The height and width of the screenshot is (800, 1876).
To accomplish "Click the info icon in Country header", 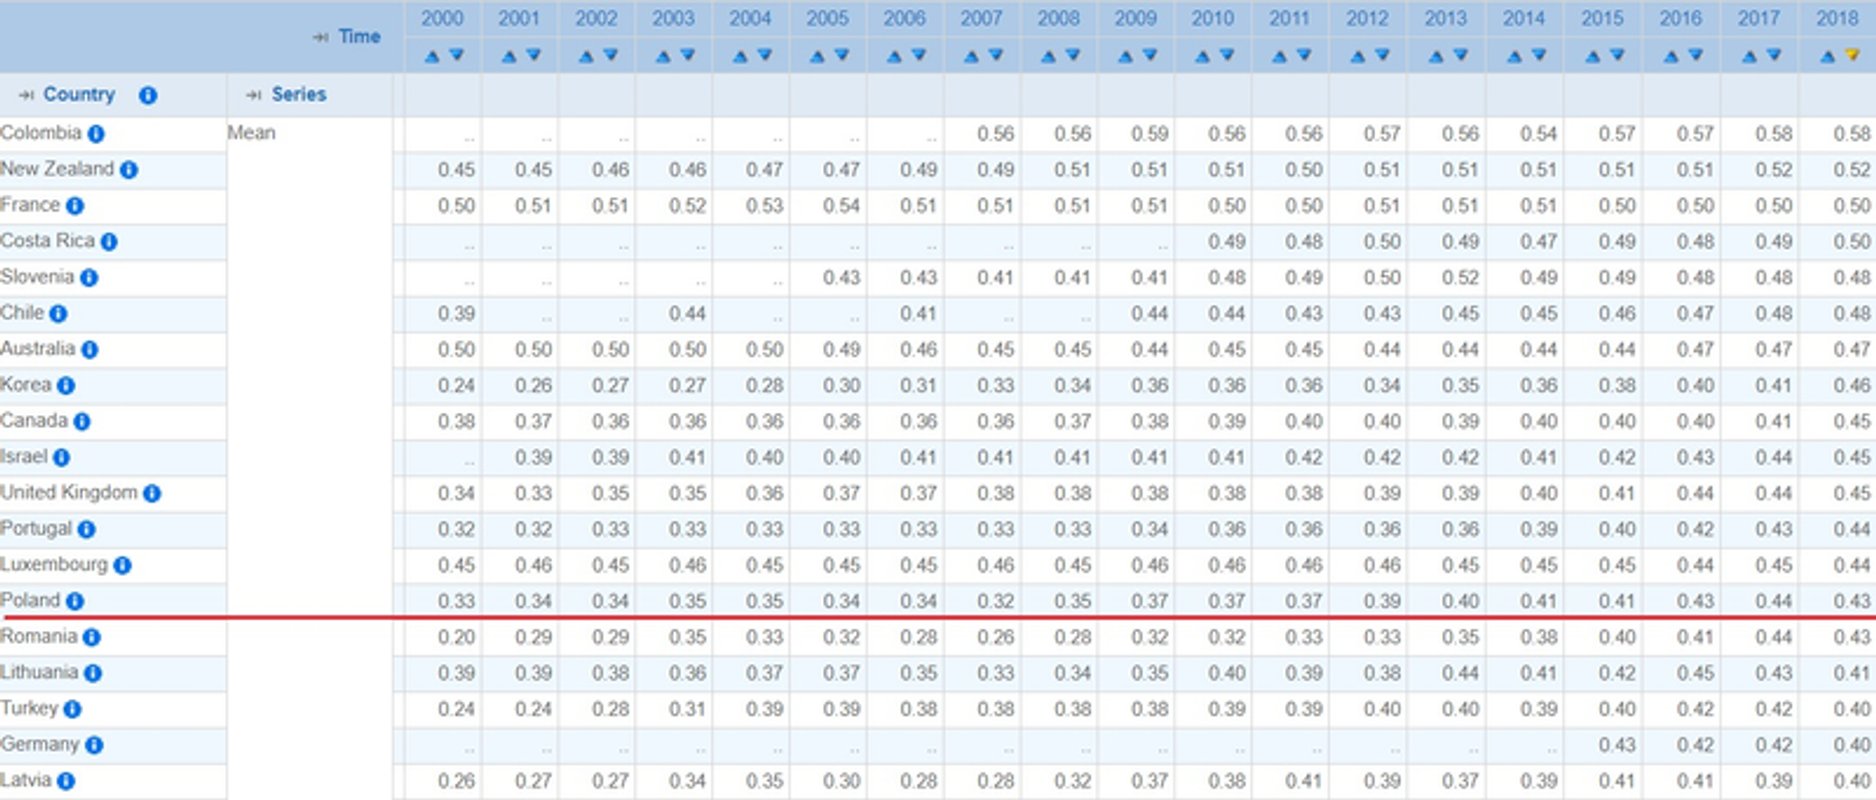I will click(148, 95).
